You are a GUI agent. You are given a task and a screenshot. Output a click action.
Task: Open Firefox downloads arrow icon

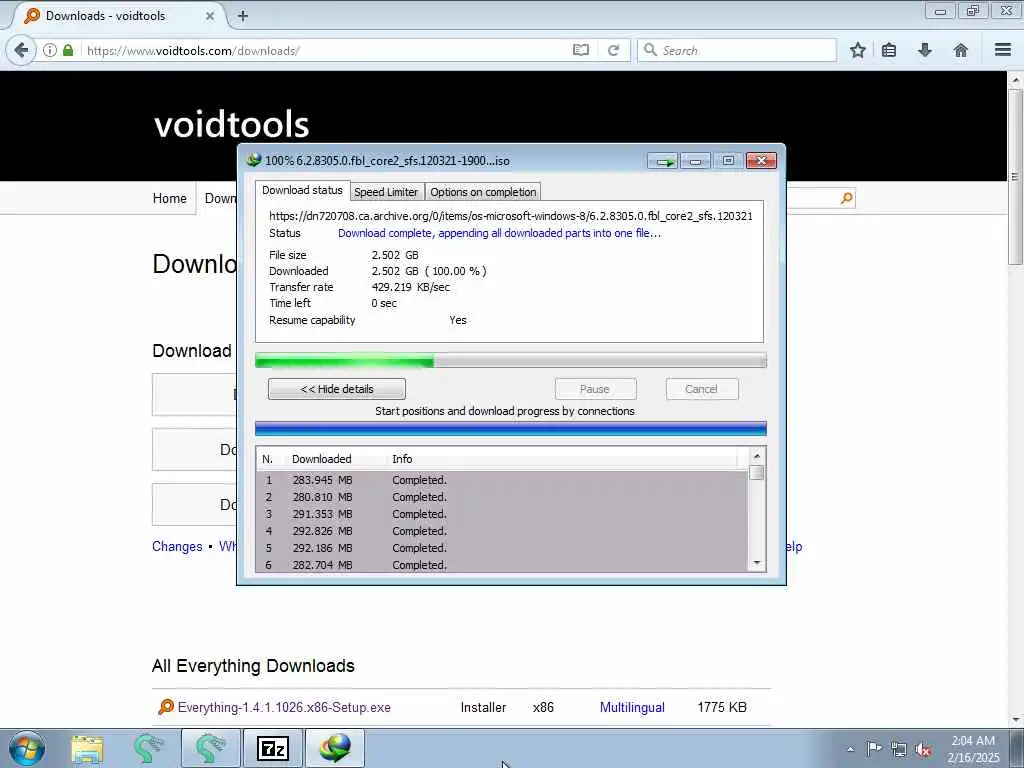click(x=925, y=50)
